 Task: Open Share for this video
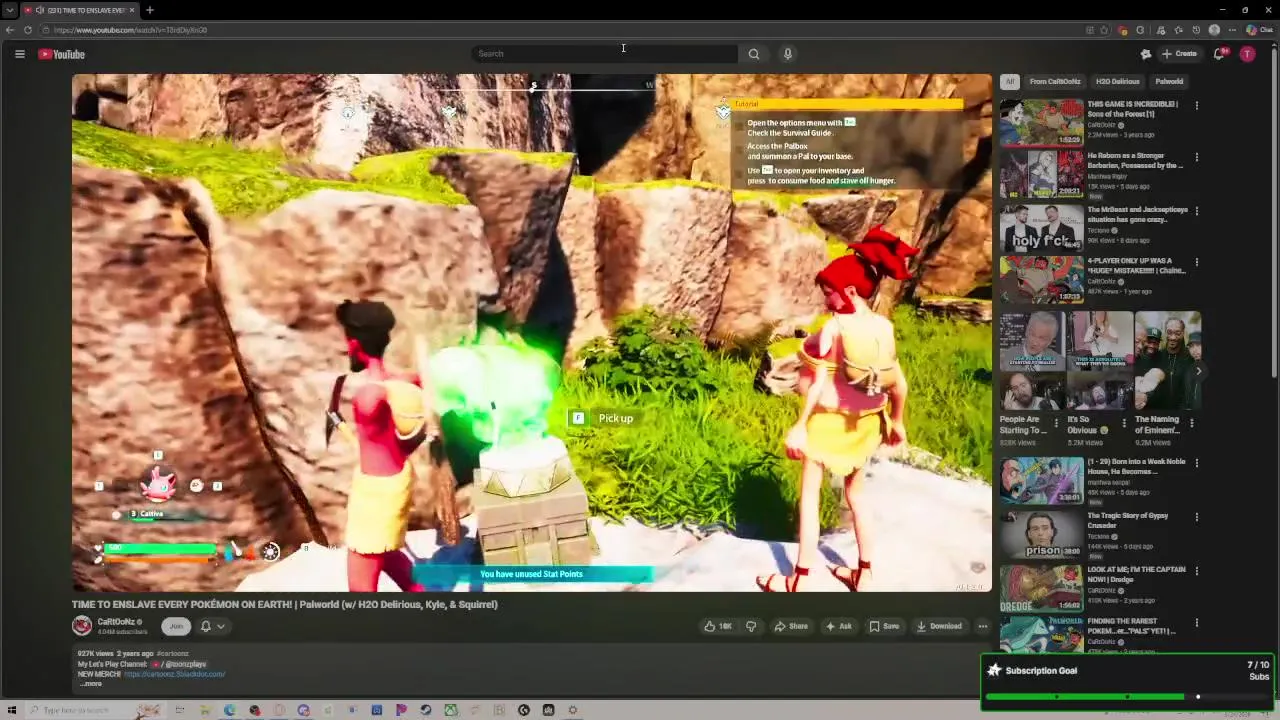pyautogui.click(x=791, y=626)
